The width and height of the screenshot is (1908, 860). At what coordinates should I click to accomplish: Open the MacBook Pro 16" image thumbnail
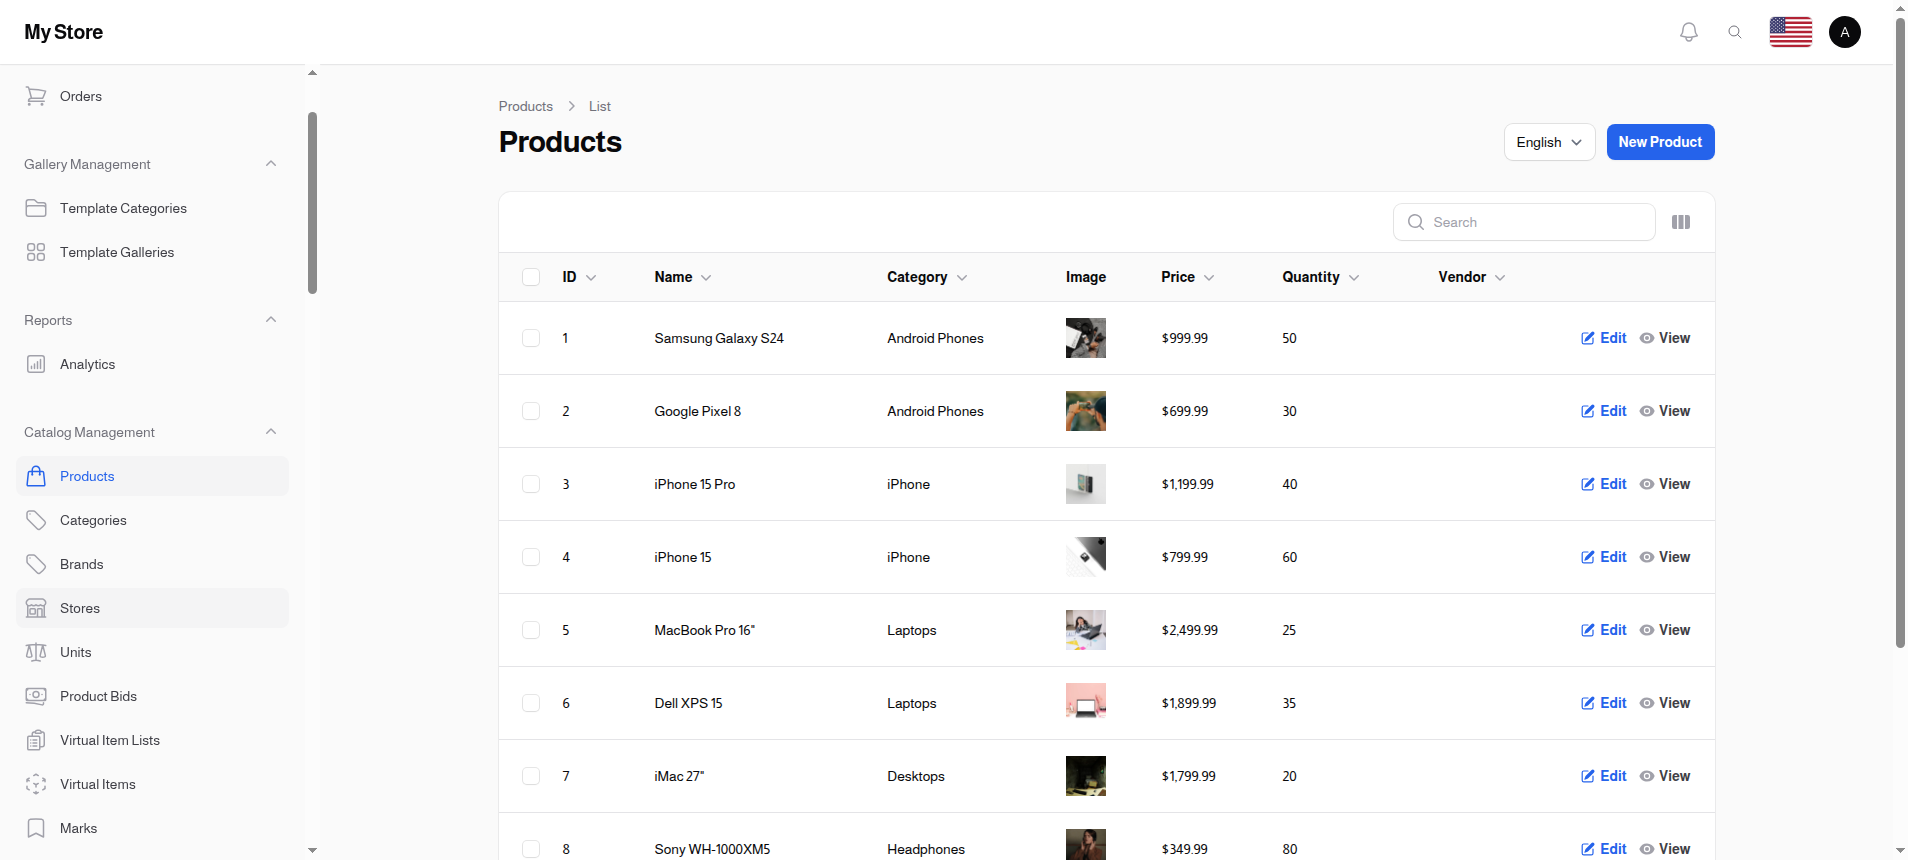1086,630
